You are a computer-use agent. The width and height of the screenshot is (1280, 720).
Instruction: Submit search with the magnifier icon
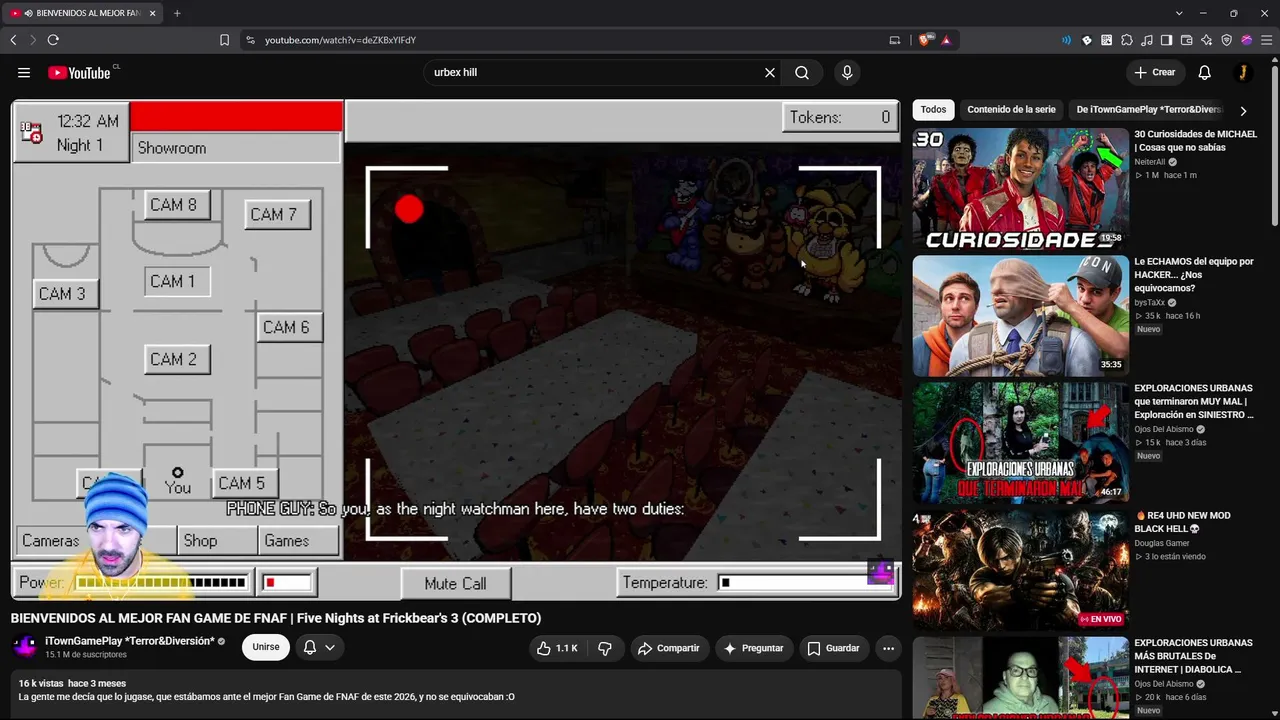[x=802, y=72]
